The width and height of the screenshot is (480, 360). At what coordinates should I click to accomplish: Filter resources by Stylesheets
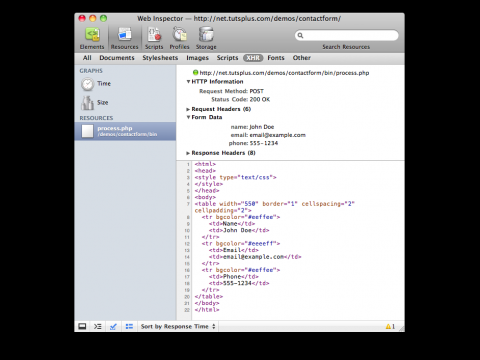point(160,58)
